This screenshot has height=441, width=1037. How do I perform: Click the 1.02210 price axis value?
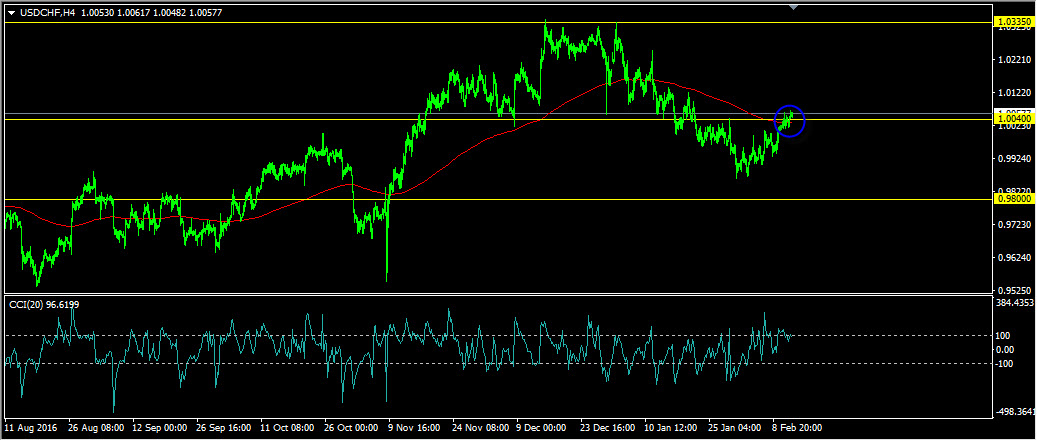[x=1014, y=60]
